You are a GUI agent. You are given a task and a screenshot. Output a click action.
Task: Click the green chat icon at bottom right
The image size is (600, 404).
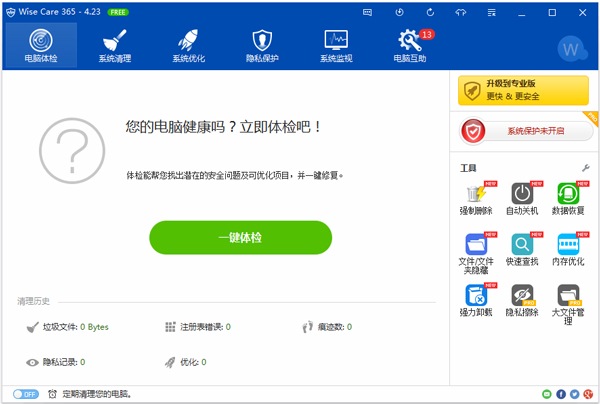tap(547, 394)
